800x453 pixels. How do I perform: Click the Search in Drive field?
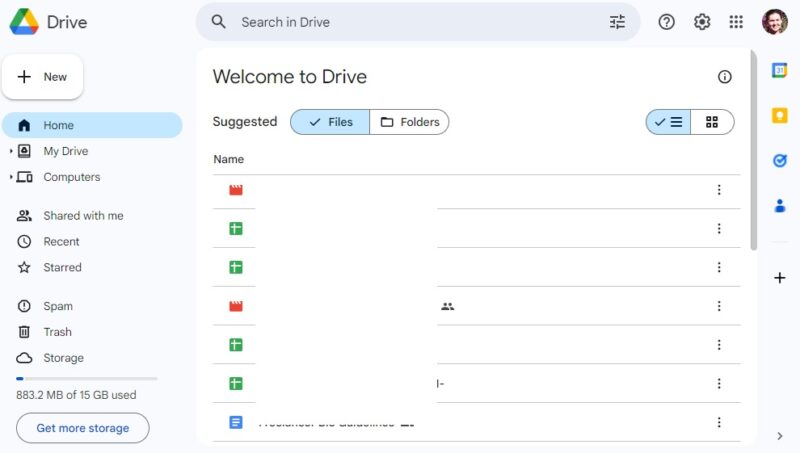(418, 22)
